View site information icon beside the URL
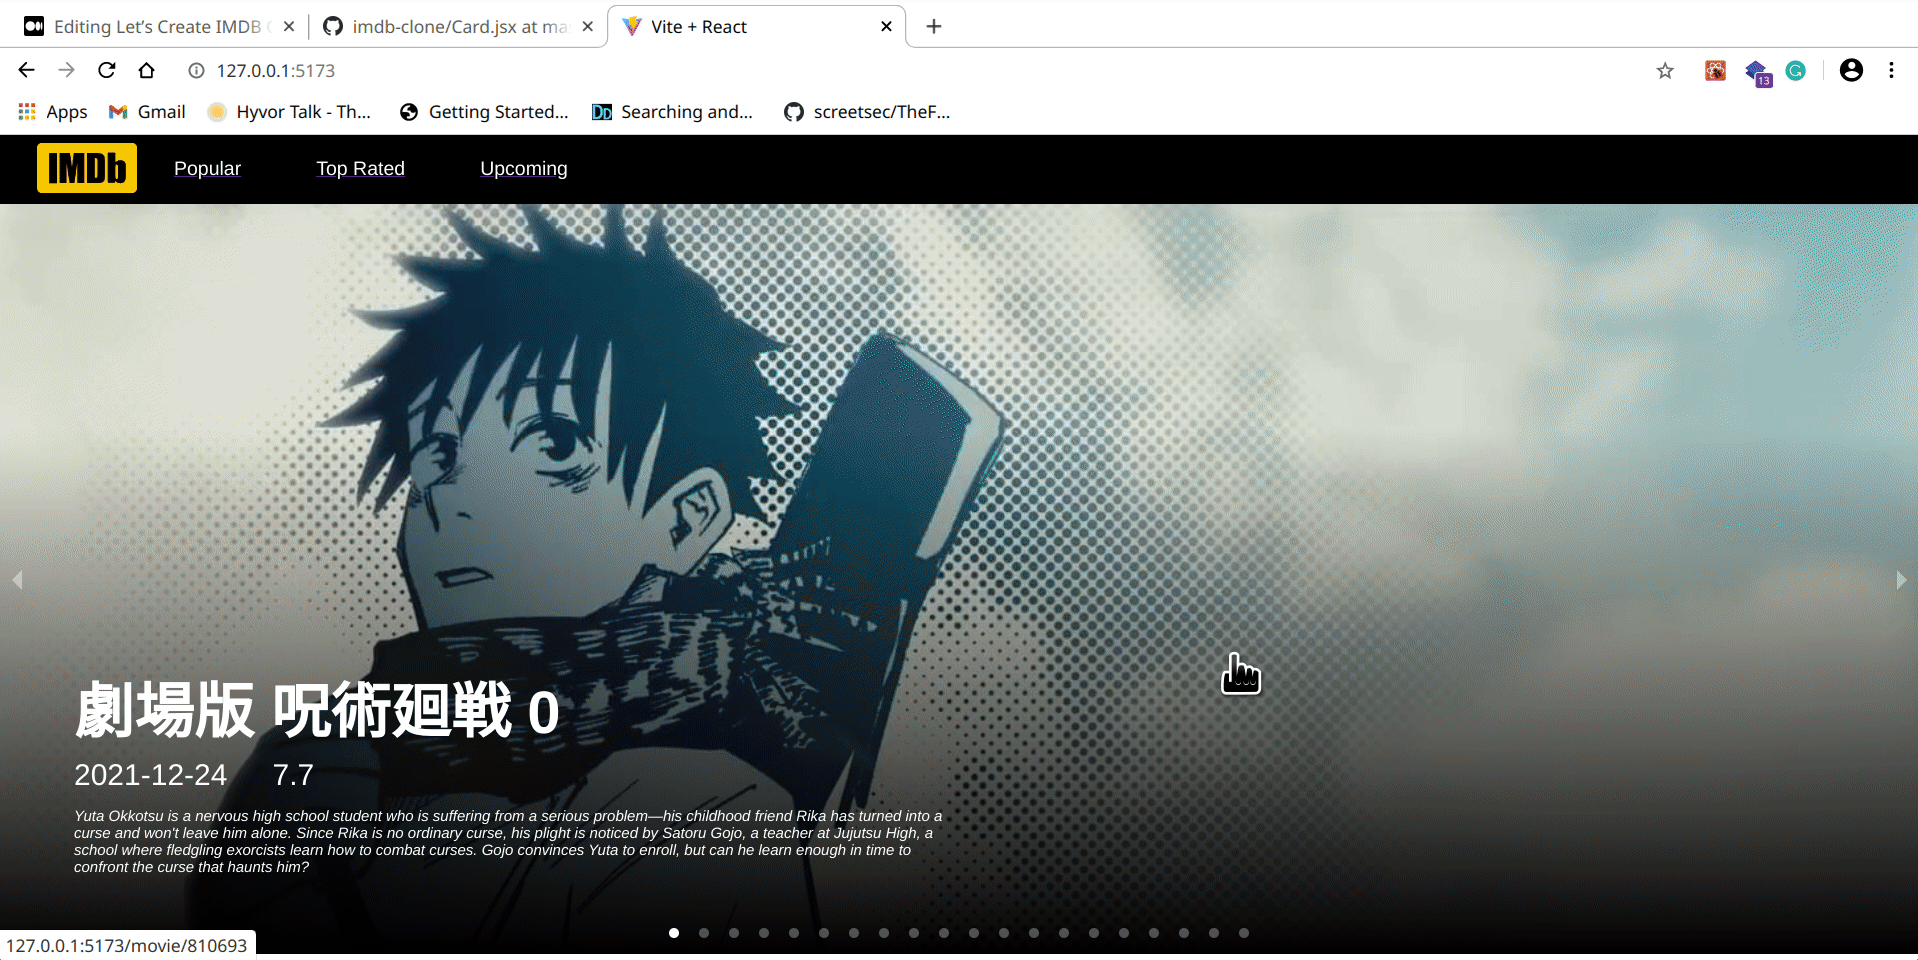Viewport: 1918px width, 960px height. click(x=197, y=70)
